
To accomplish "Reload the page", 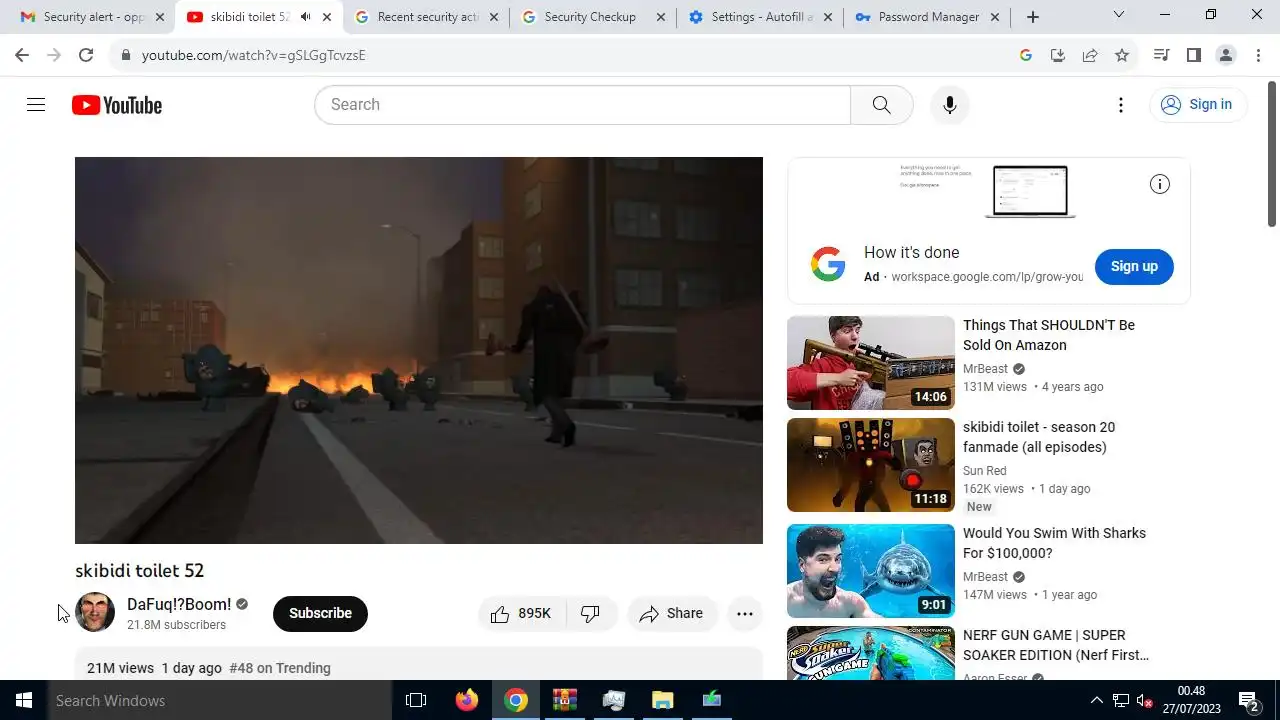I will pyautogui.click(x=86, y=55).
